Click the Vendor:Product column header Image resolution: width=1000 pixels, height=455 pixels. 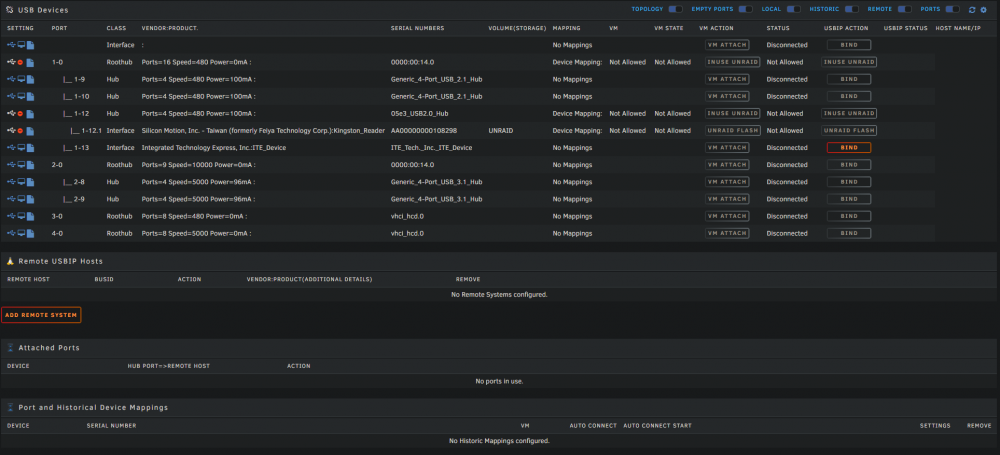click(x=170, y=29)
